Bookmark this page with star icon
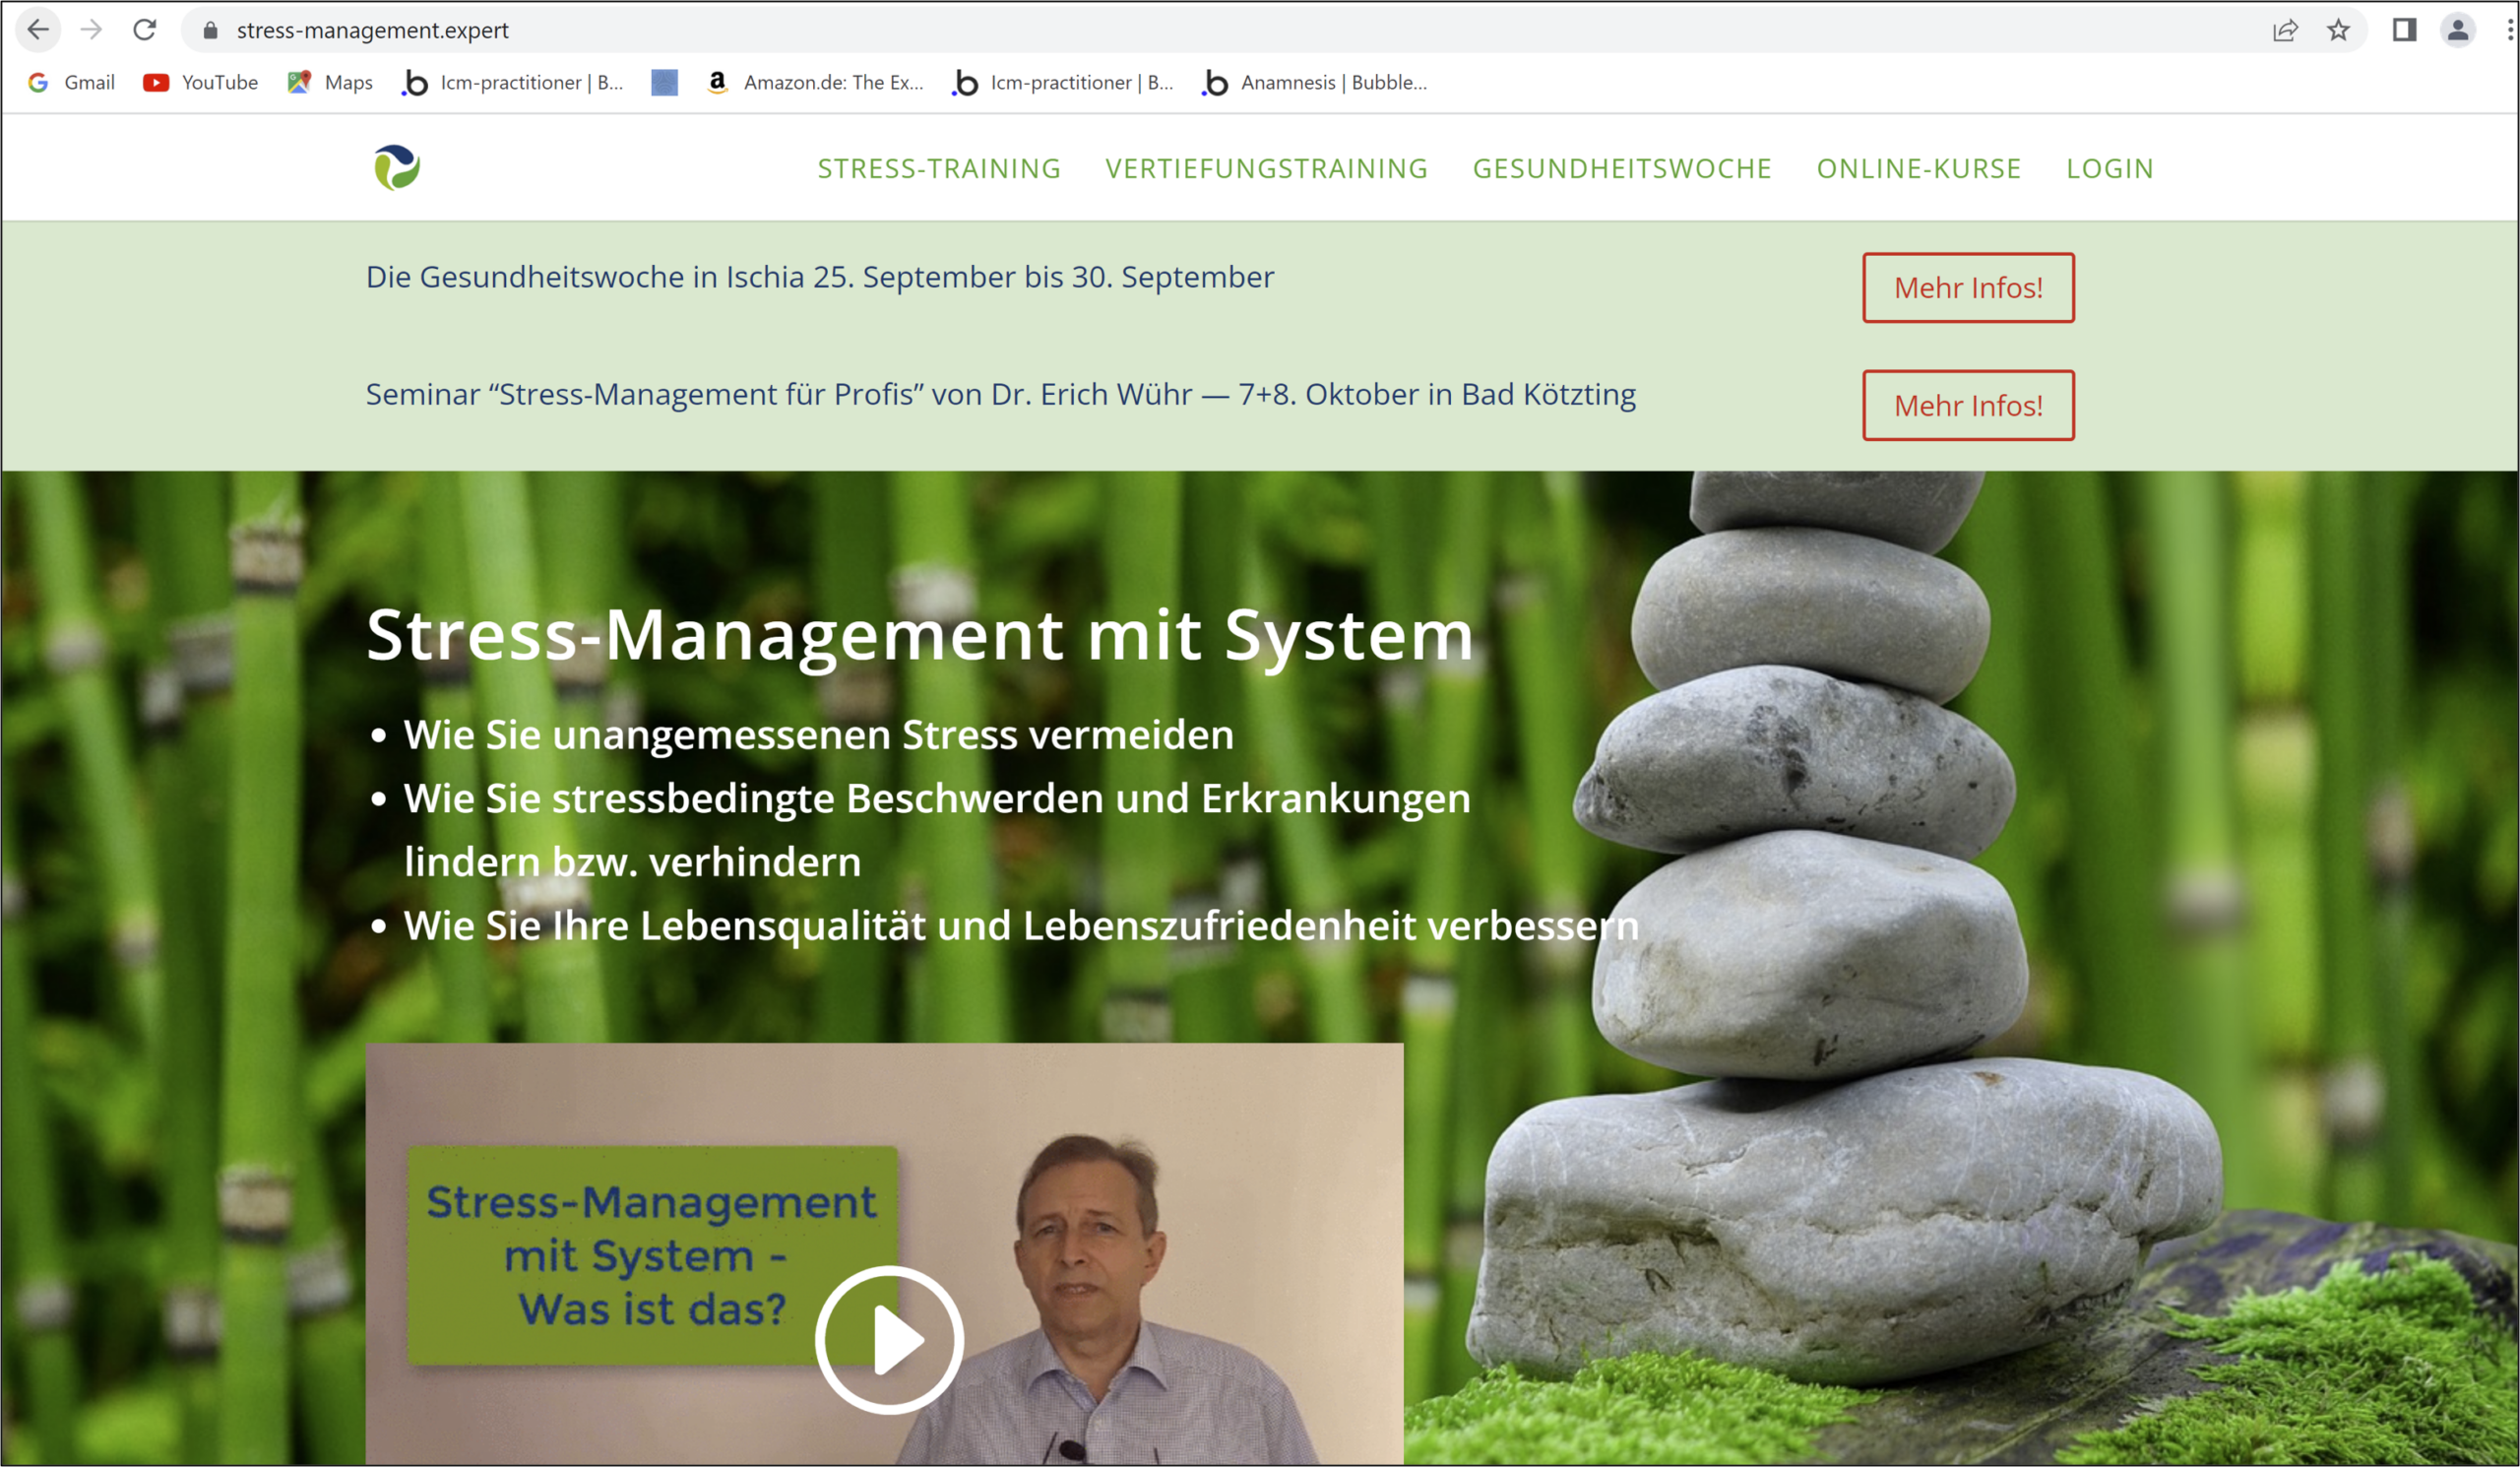This screenshot has height=1467, width=2520. (2338, 30)
